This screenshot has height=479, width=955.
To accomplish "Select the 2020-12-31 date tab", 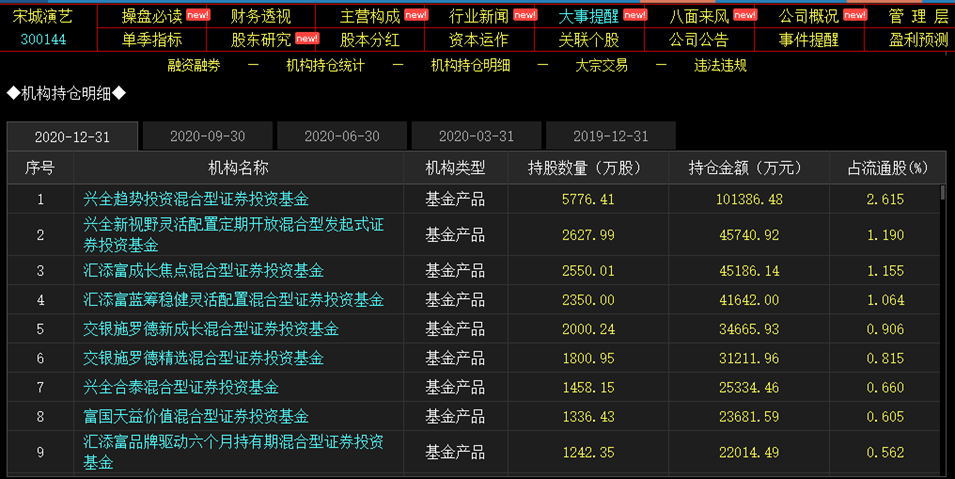I will click(72, 137).
